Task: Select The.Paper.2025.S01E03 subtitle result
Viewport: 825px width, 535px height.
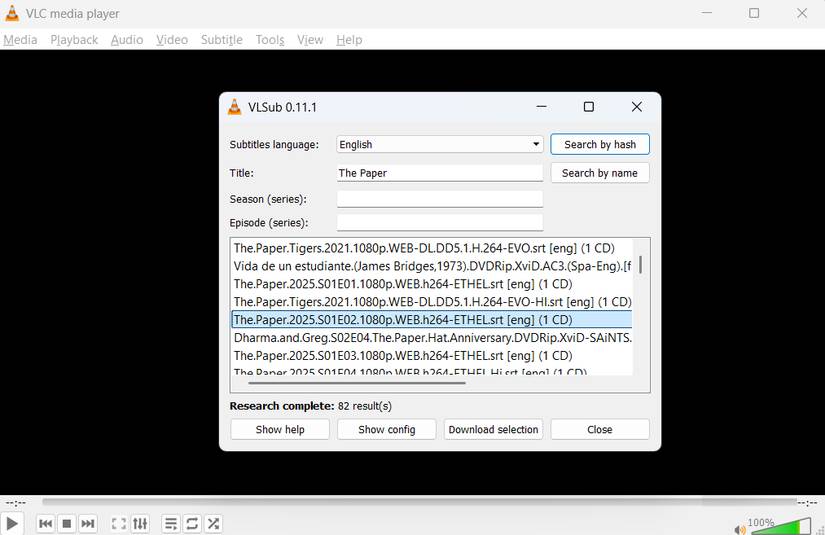Action: pyautogui.click(x=431, y=355)
